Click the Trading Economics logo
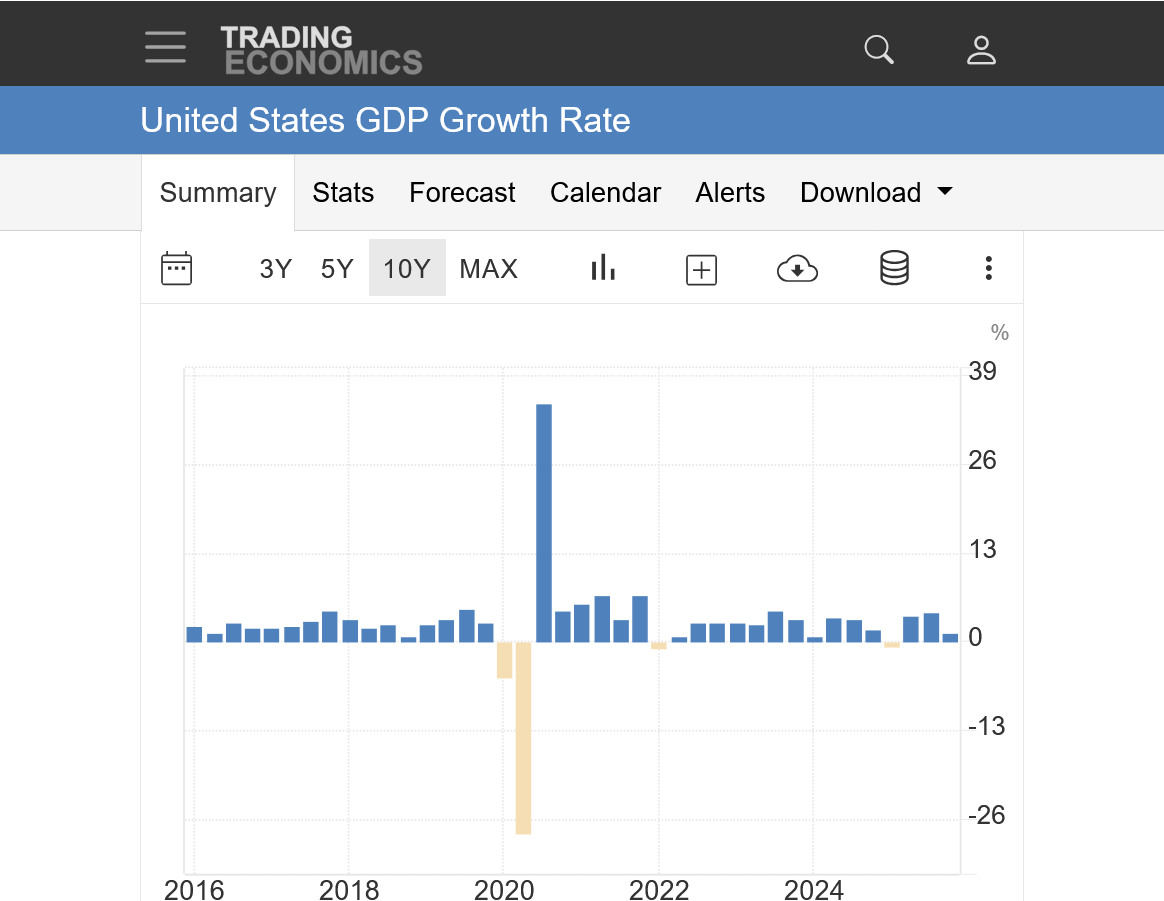This screenshot has width=1164, height=901. click(x=321, y=50)
